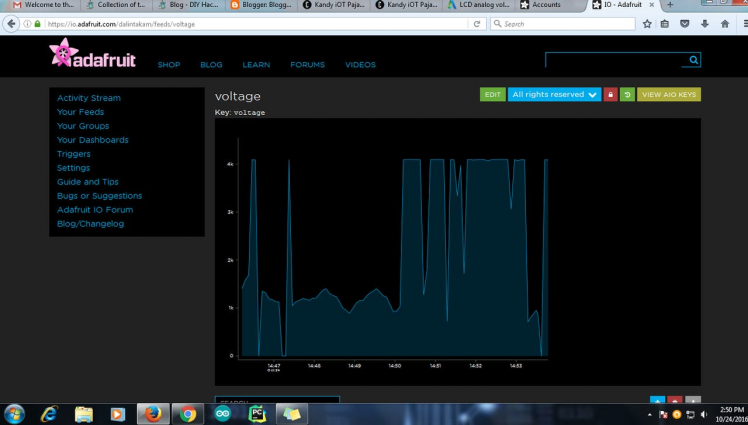Click the Adafruit search magnifier icon
The image size is (748, 425).
click(694, 60)
